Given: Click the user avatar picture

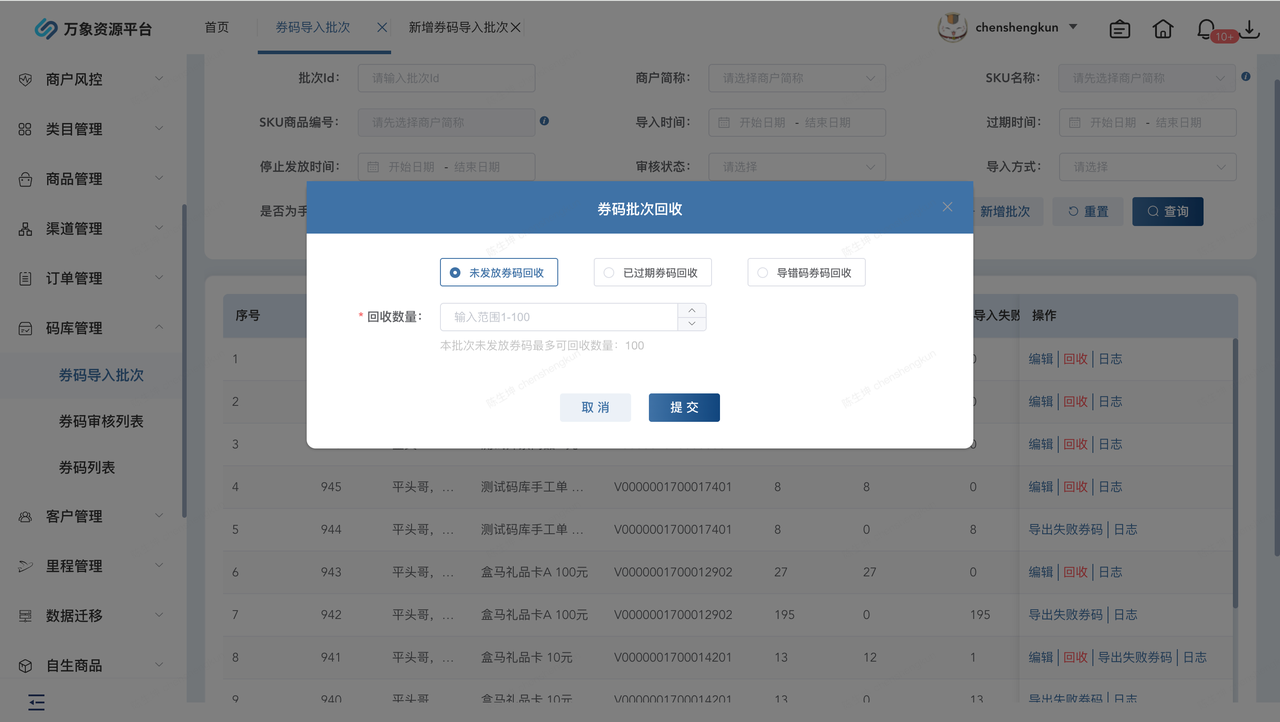Looking at the screenshot, I should click(952, 28).
